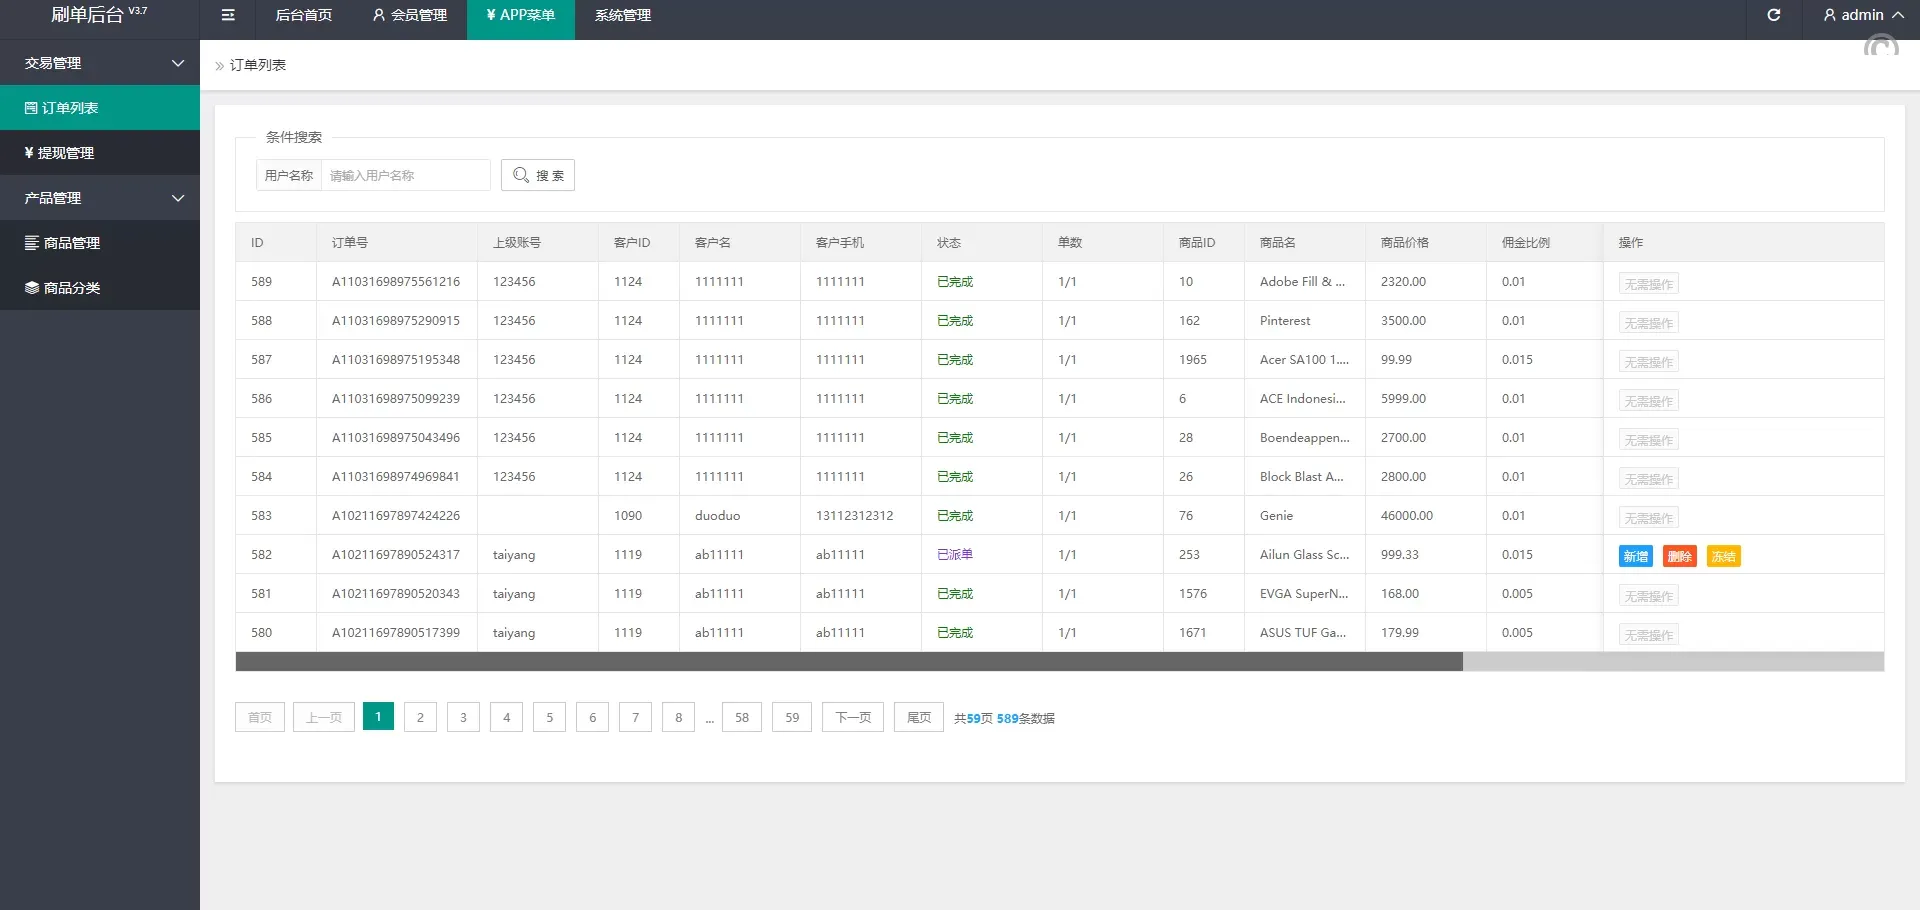The height and width of the screenshot is (910, 1920).
Task: Click the 下一页 pagination button
Action: (852, 717)
